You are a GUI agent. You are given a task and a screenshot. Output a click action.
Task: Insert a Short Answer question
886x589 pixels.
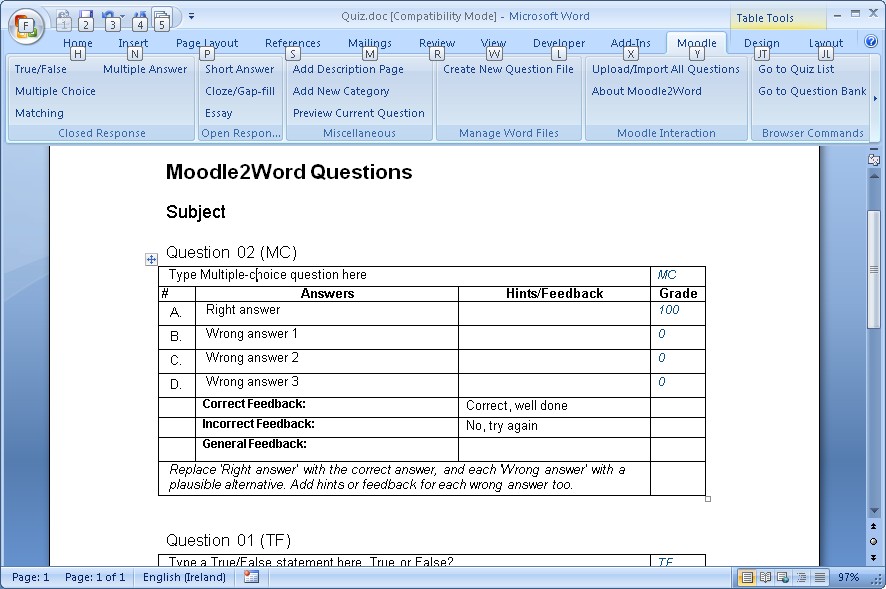(240, 69)
